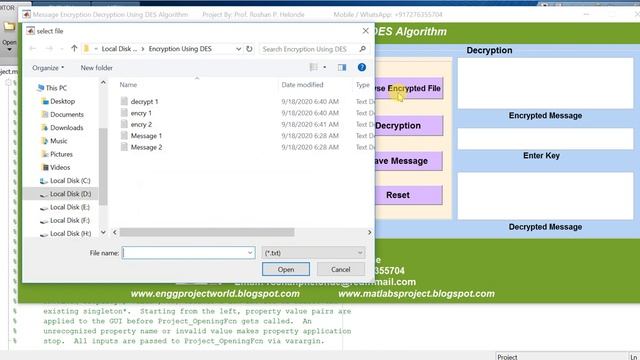Image resolution: width=640 pixels, height=360 pixels.
Task: Click the Decryption button in DES window
Action: coord(409,125)
